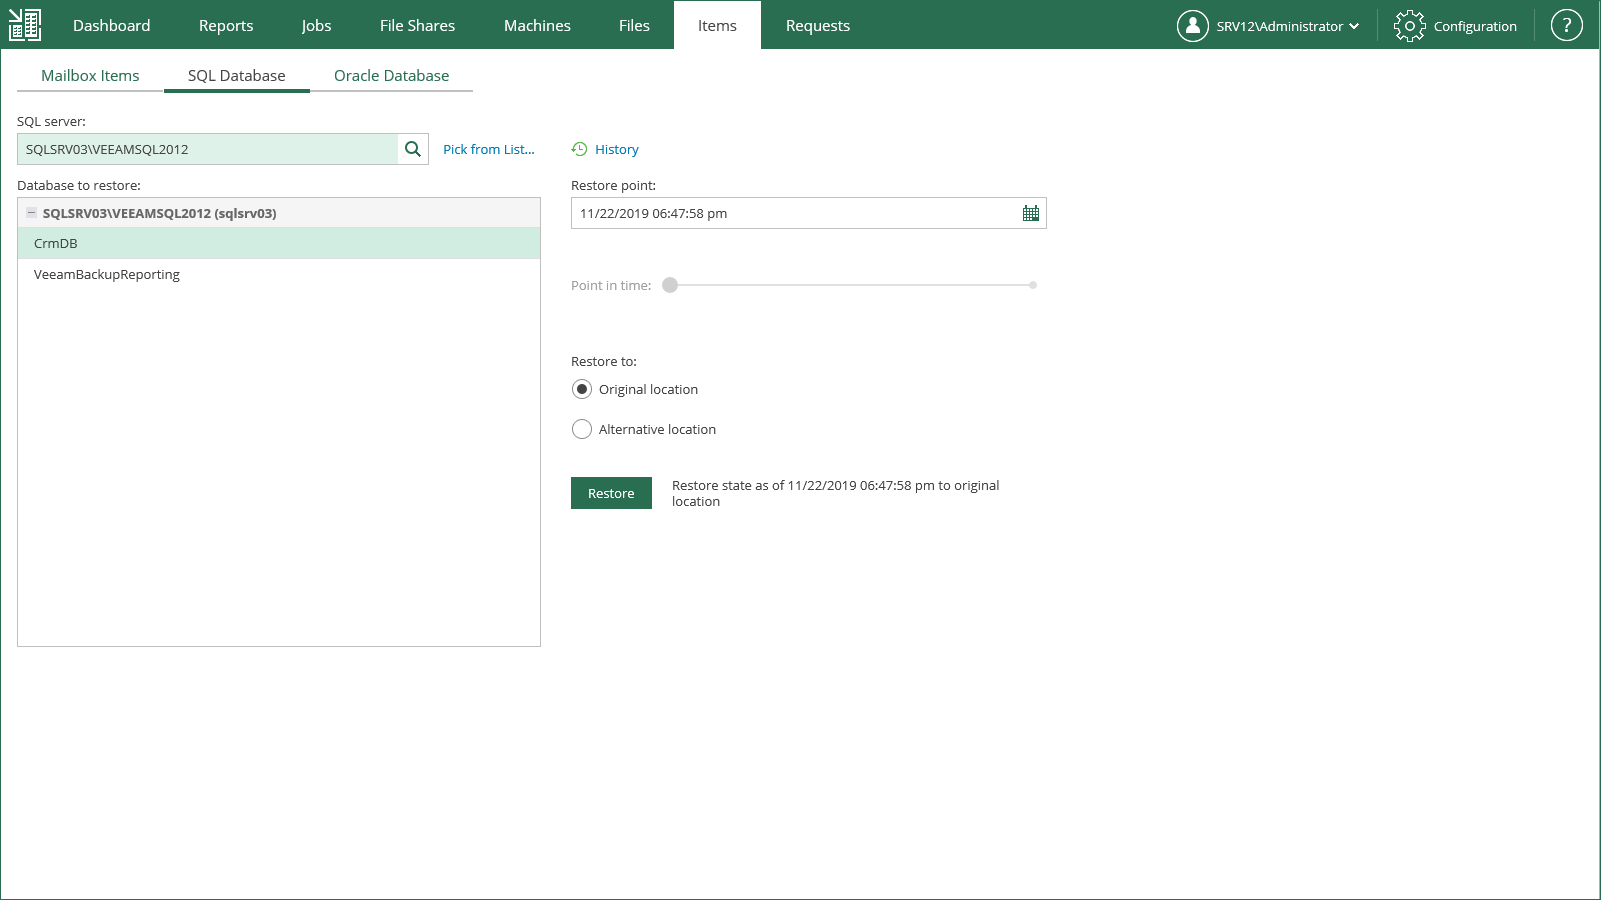Open Configuration settings label
Viewport: 1601px width, 900px height.
pos(1475,26)
